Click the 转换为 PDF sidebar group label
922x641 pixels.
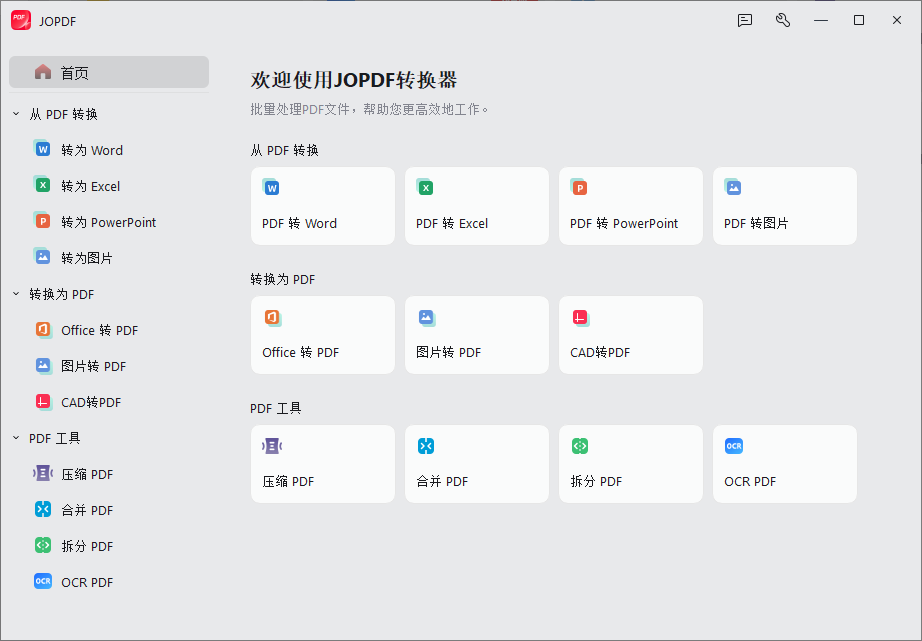(62, 294)
